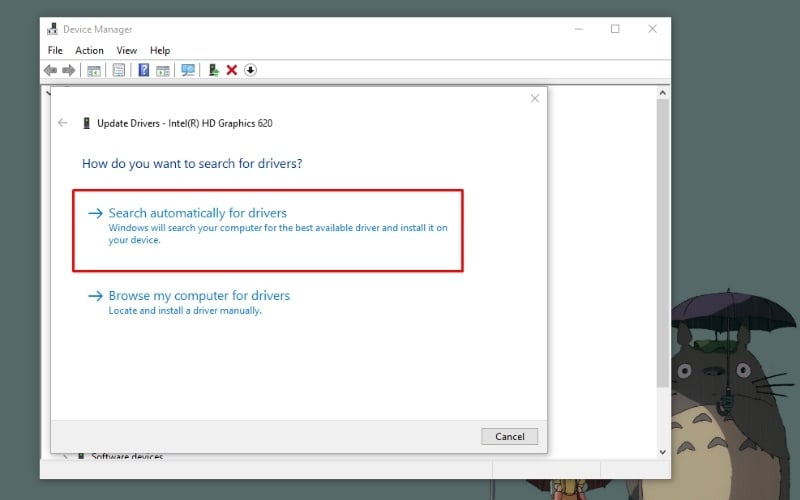
Task: Open the Help menu
Action: 160,50
